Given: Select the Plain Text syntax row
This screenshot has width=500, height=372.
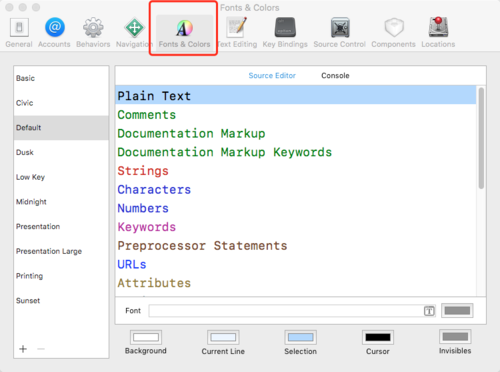Looking at the screenshot, I should tap(296, 96).
